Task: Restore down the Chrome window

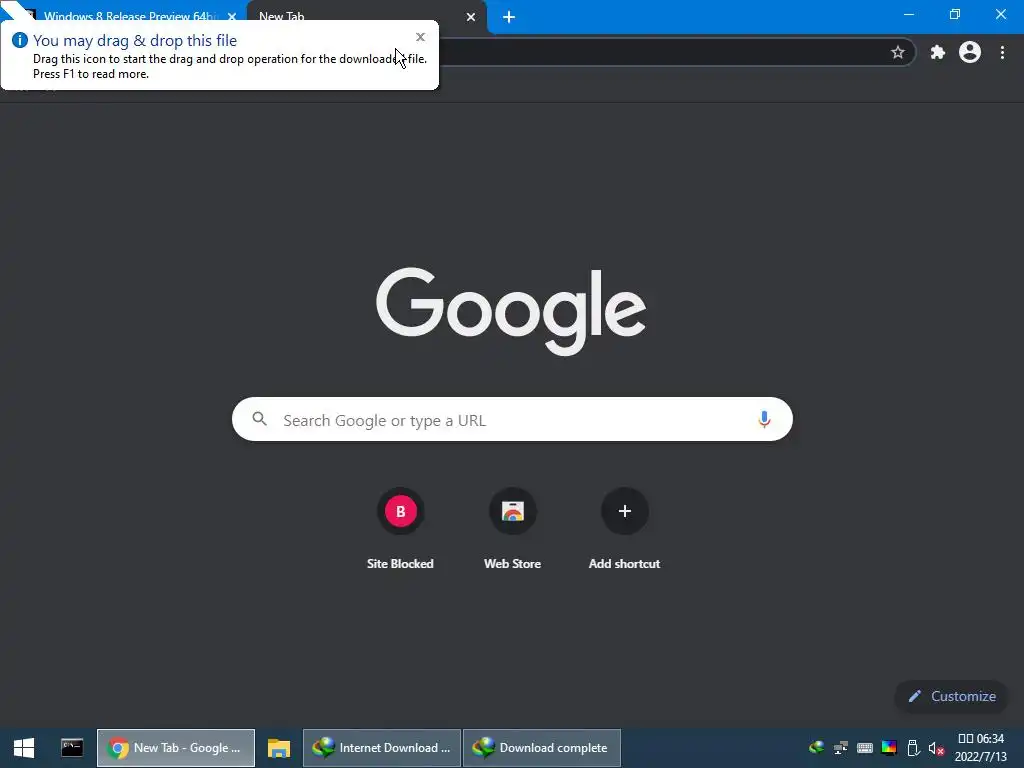Action: click(x=955, y=14)
